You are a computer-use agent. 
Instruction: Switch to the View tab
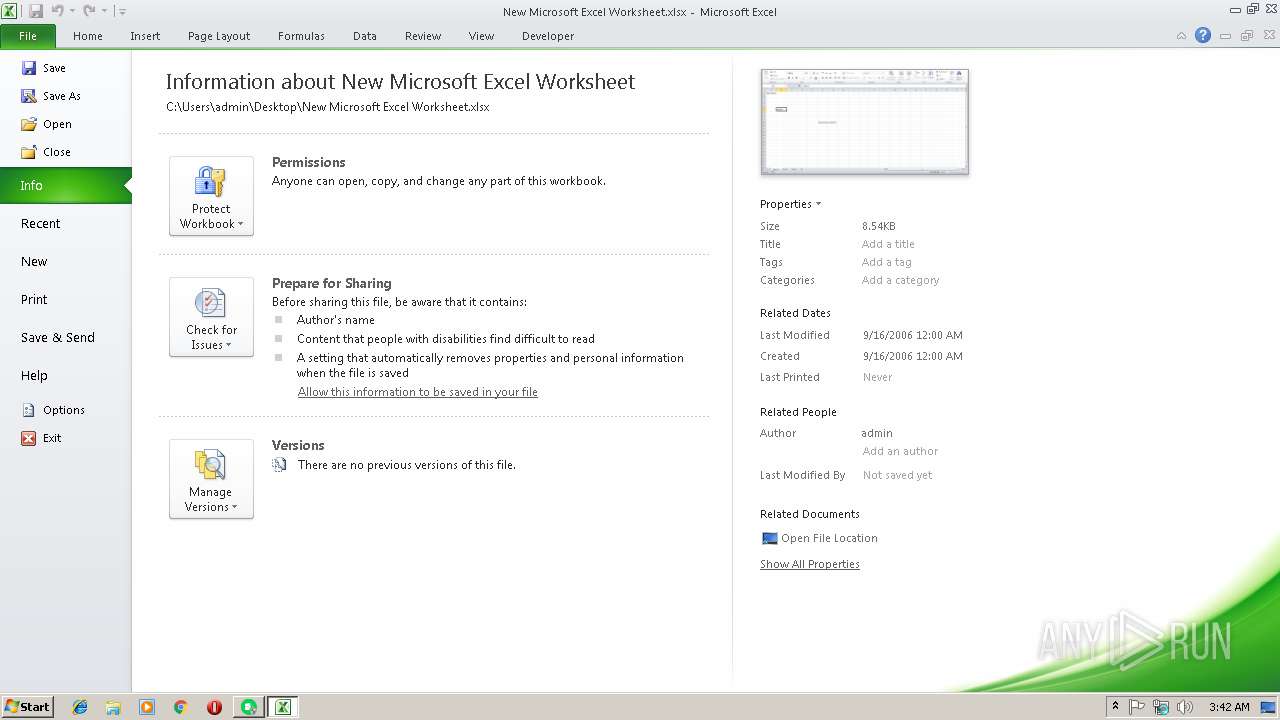click(481, 36)
